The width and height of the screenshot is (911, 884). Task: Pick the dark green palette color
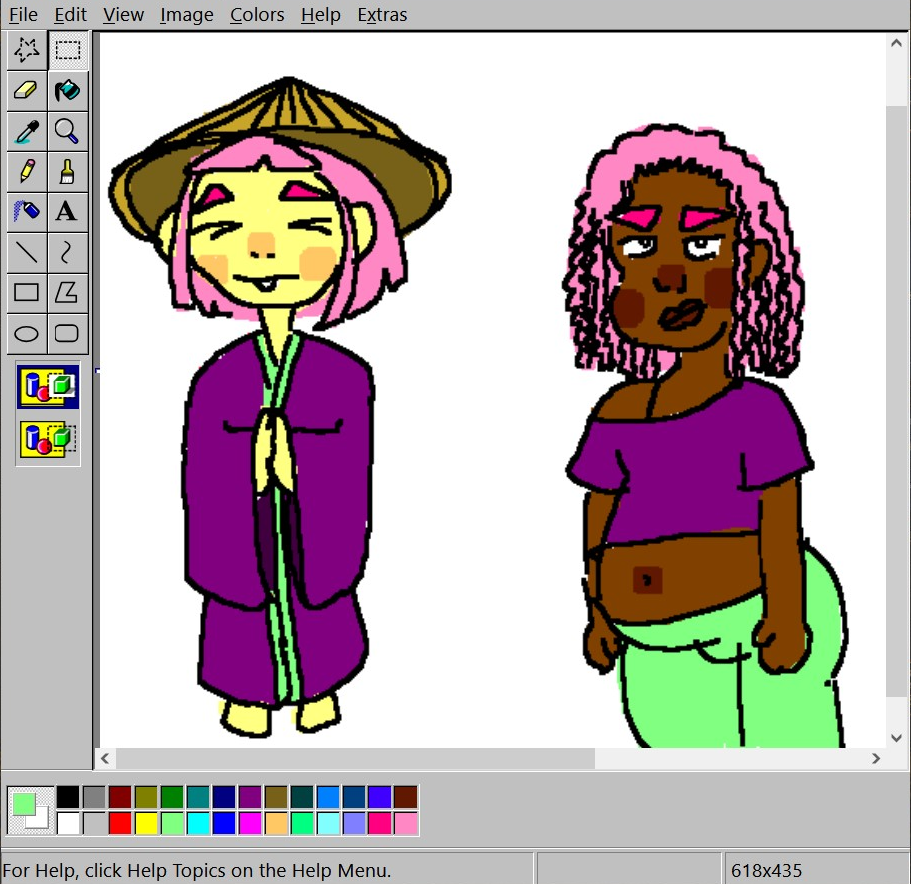pos(172,797)
